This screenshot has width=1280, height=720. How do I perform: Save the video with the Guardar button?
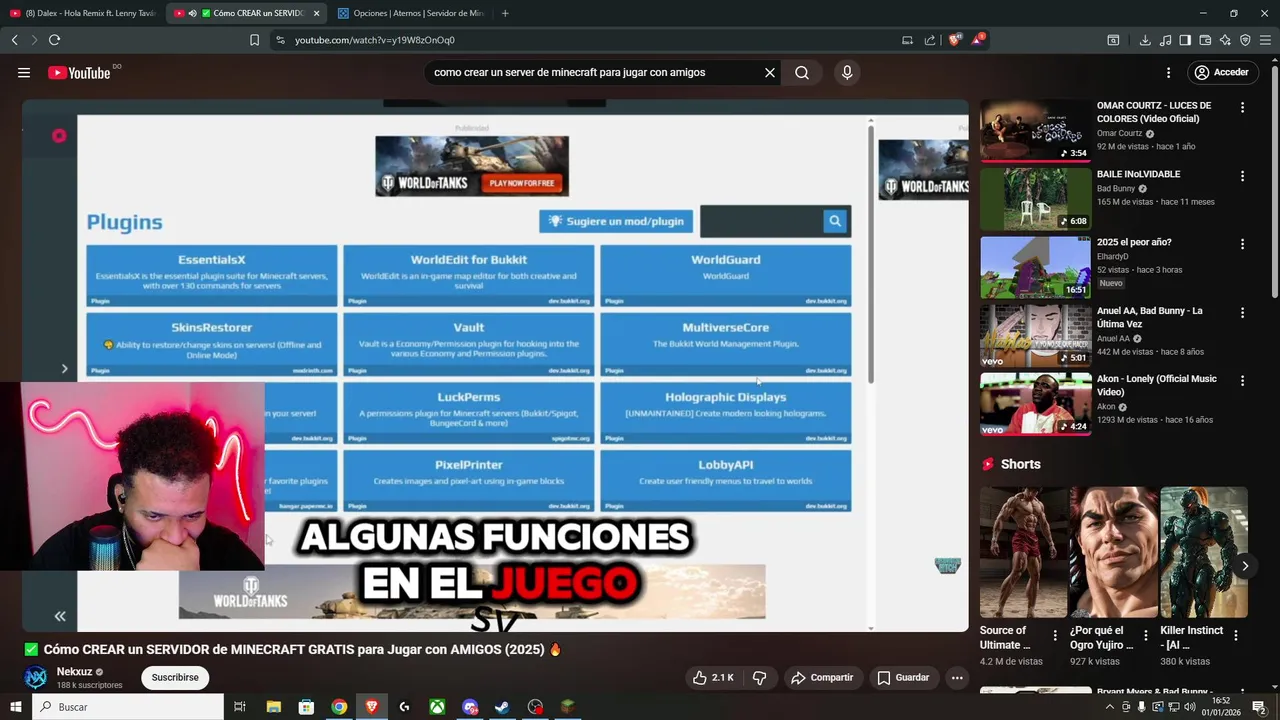[x=903, y=678]
